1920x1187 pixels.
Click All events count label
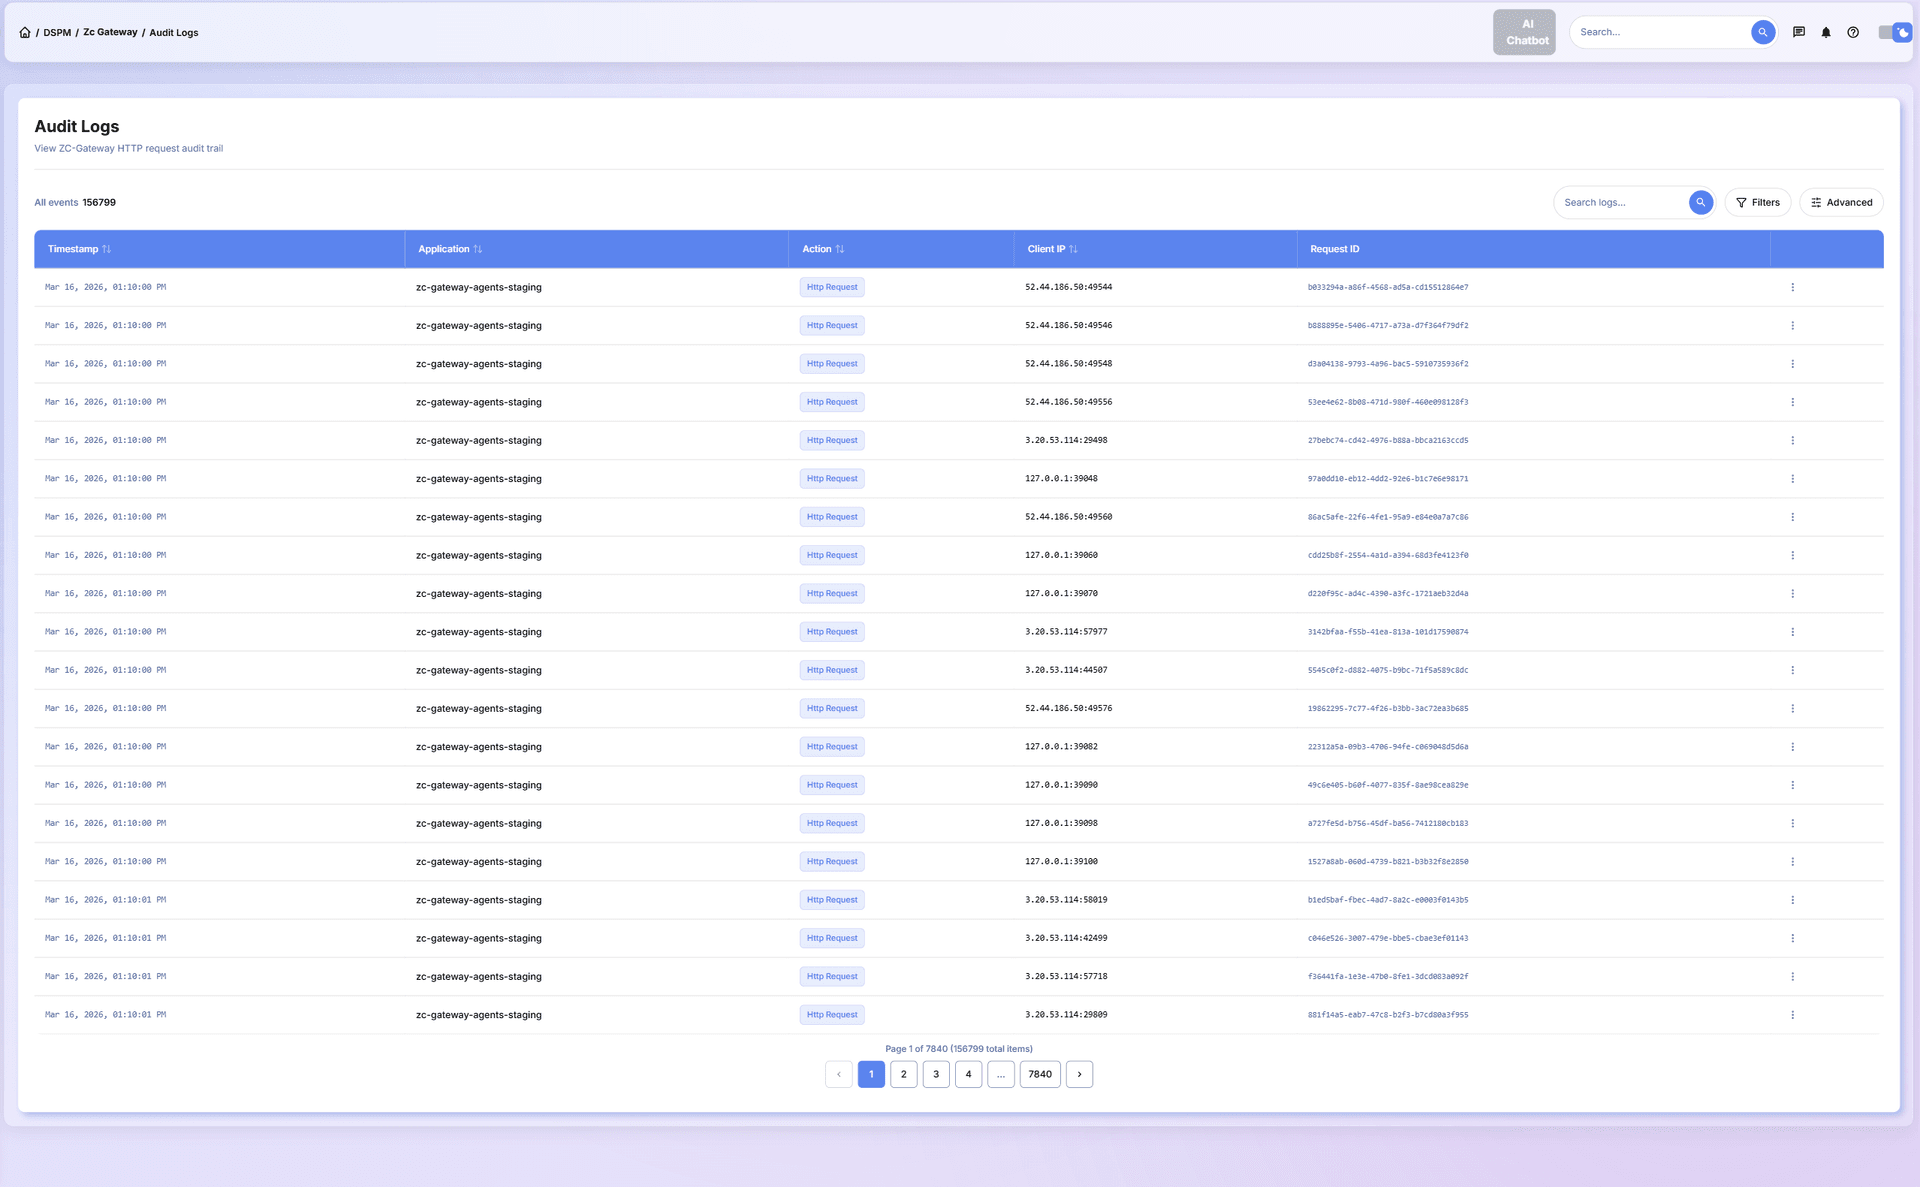(75, 202)
